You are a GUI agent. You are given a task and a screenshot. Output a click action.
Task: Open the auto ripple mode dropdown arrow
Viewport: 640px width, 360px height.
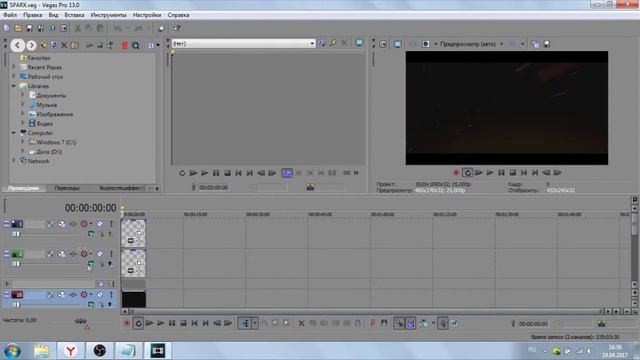pos(433,323)
